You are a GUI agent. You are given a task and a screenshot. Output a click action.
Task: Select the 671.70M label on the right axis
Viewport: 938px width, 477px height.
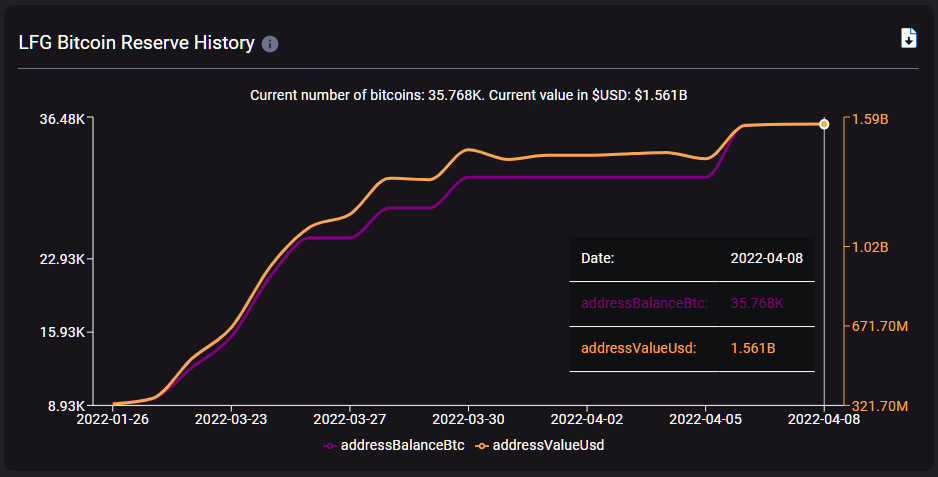(x=880, y=326)
